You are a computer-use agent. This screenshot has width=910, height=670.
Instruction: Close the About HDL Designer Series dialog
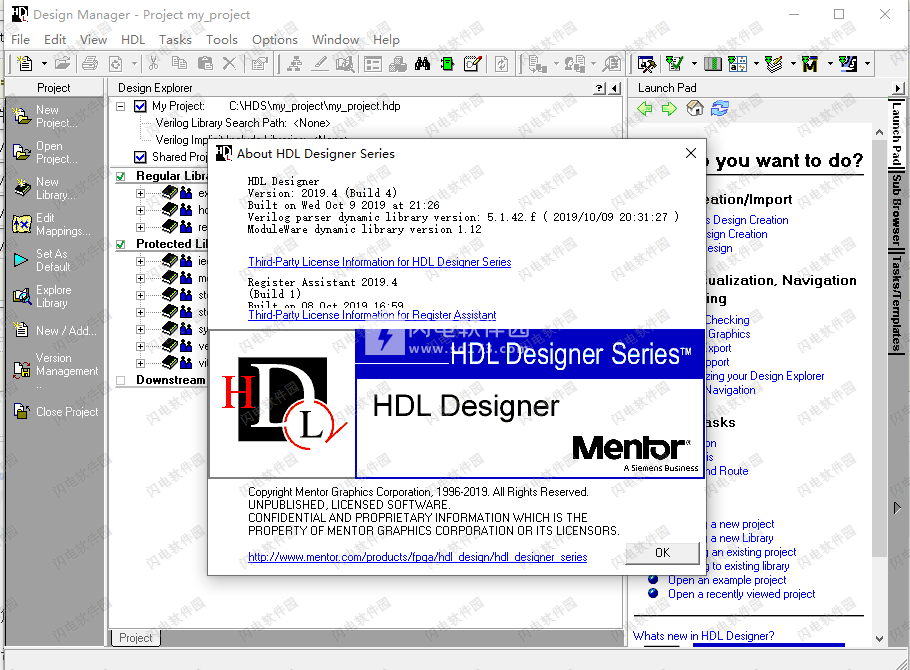pyautogui.click(x=691, y=153)
